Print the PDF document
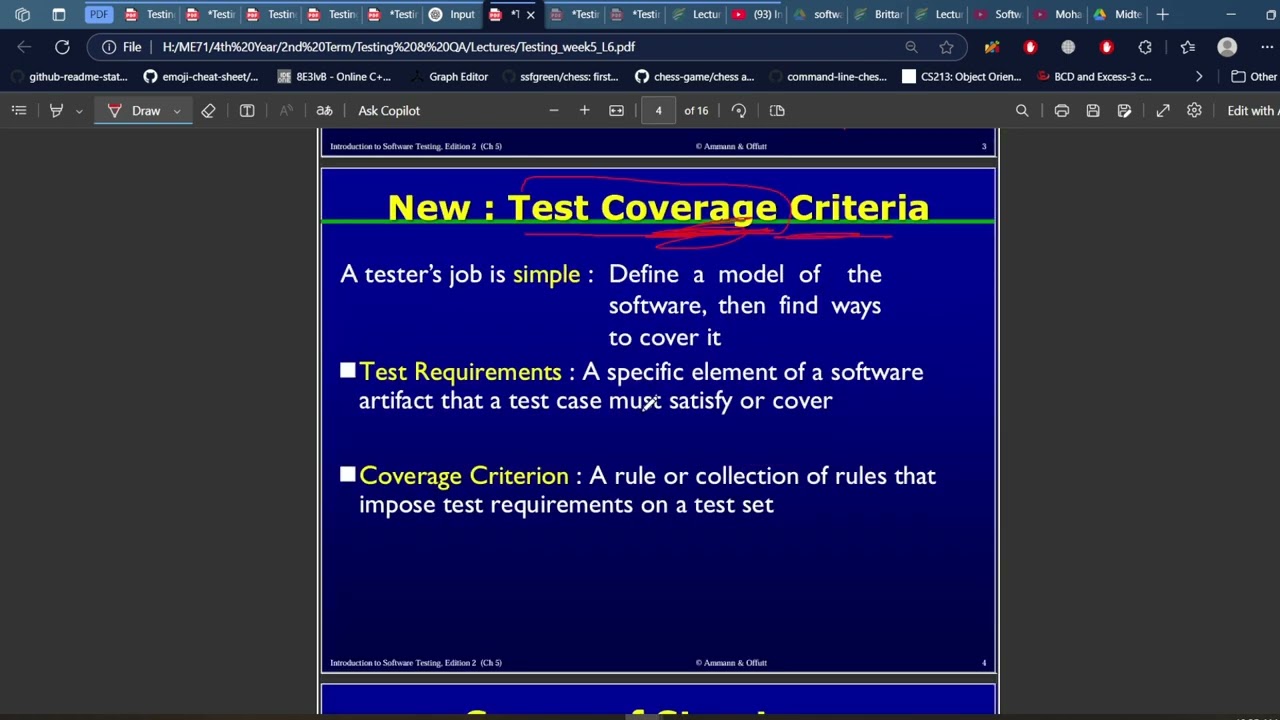 point(1062,111)
